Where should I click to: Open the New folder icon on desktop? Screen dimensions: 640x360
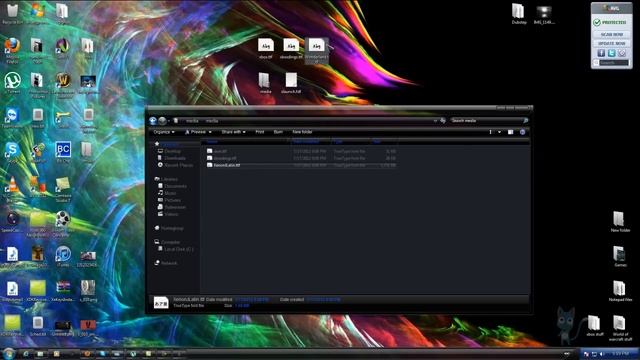click(620, 222)
